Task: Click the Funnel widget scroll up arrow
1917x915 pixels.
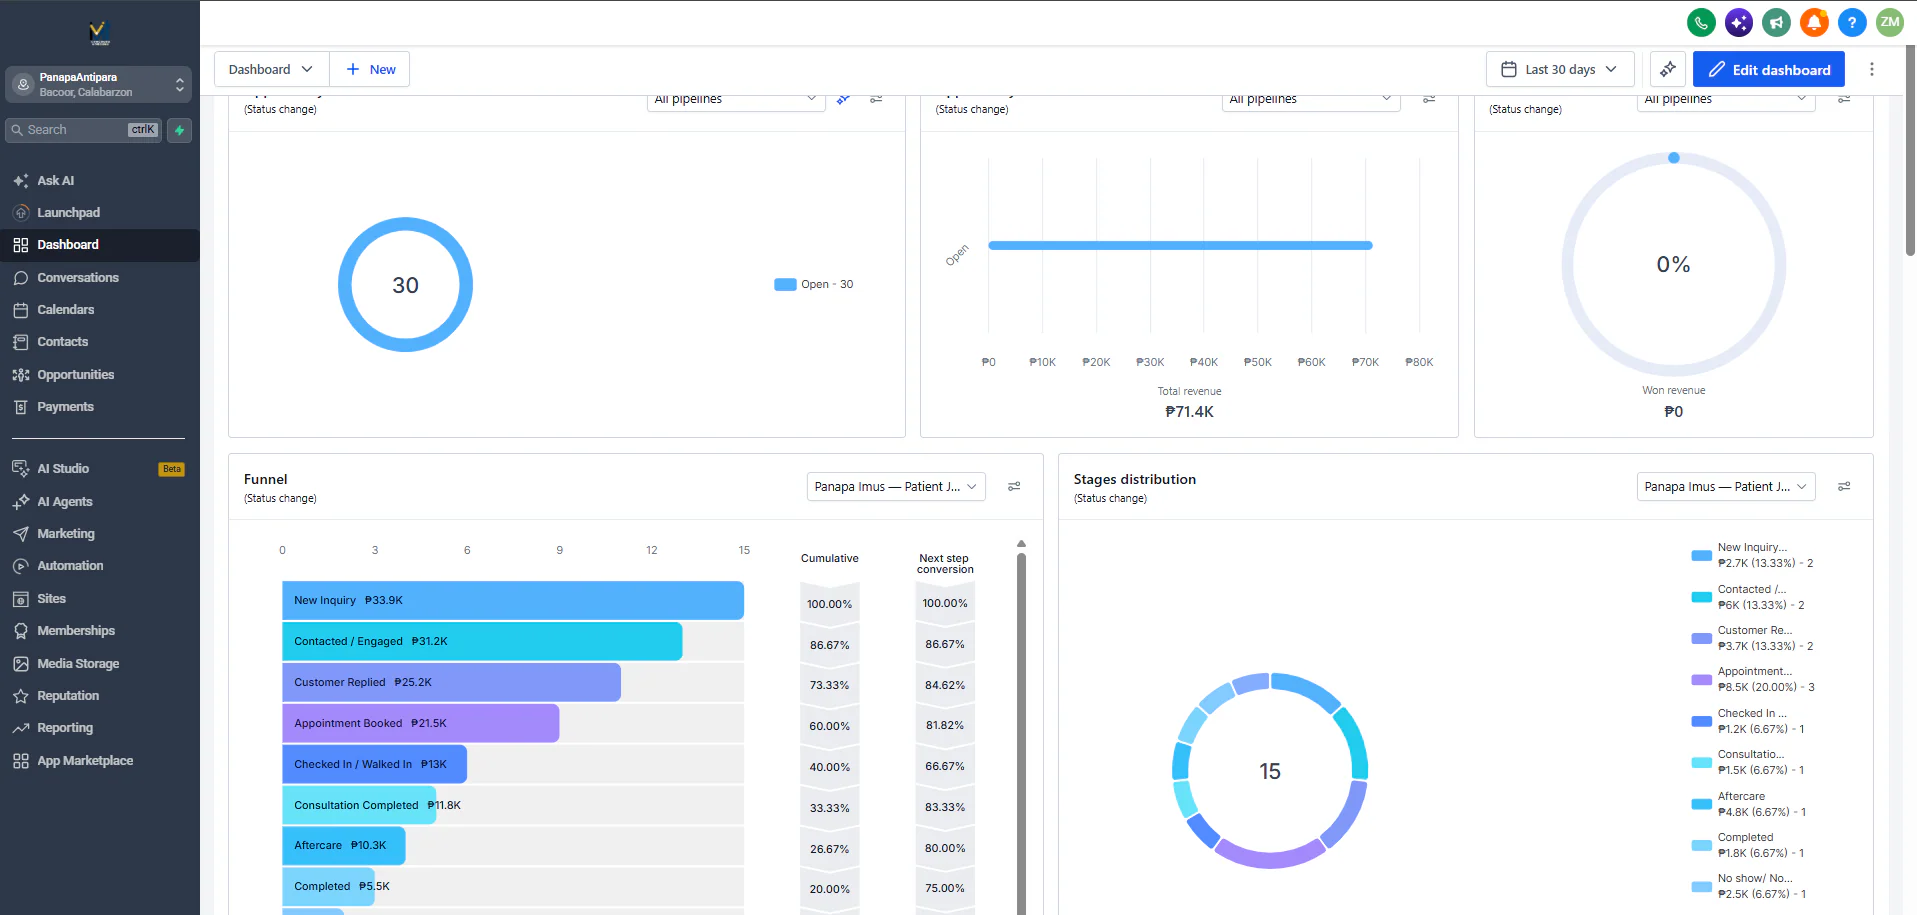Action: (1021, 544)
